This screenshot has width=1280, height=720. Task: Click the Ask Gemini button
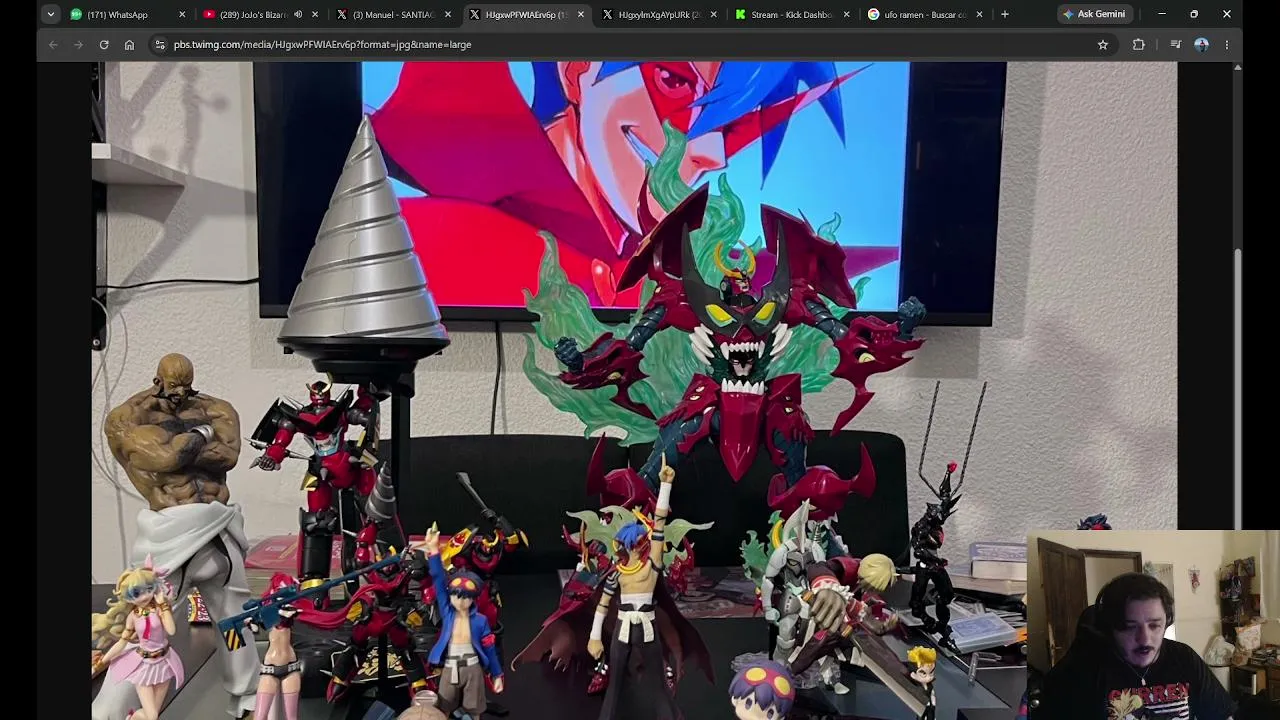[1094, 14]
